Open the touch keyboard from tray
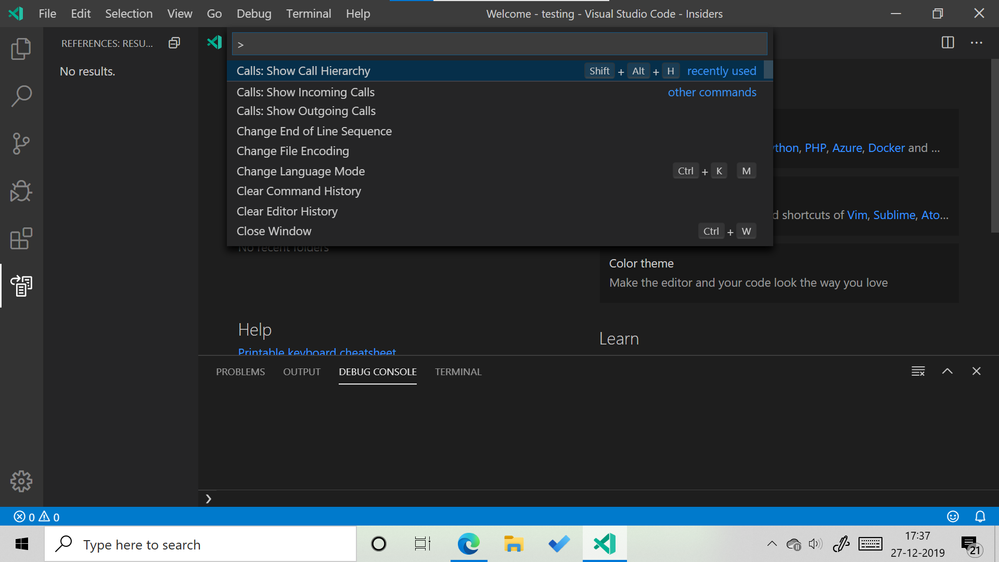The image size is (999, 562). [870, 544]
